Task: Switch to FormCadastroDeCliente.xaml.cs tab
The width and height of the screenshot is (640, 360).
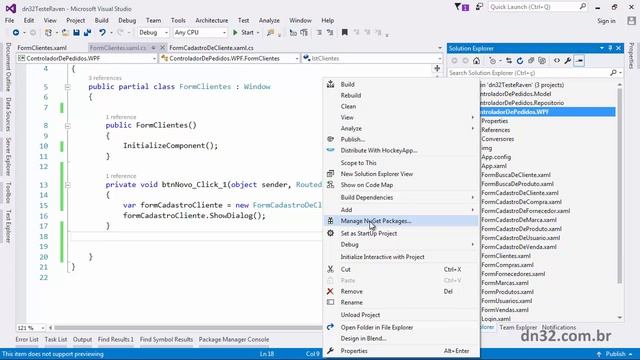Action: [x=211, y=48]
